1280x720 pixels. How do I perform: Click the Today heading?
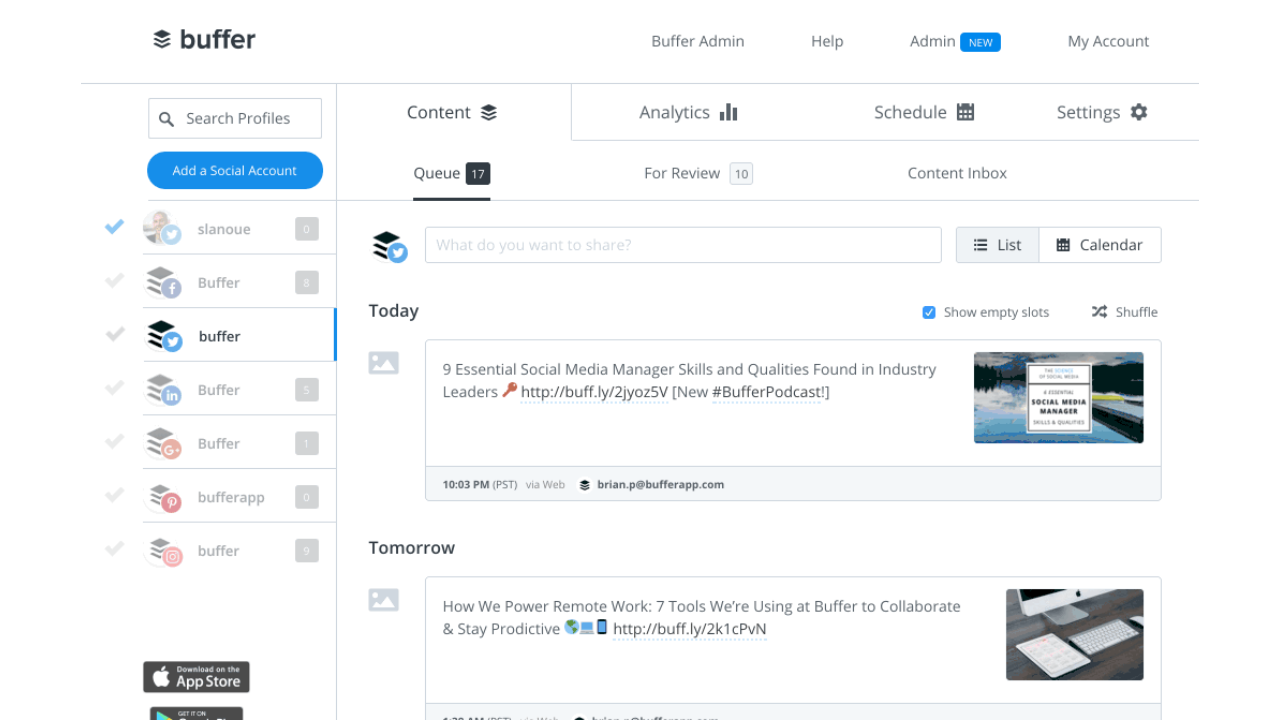click(394, 311)
